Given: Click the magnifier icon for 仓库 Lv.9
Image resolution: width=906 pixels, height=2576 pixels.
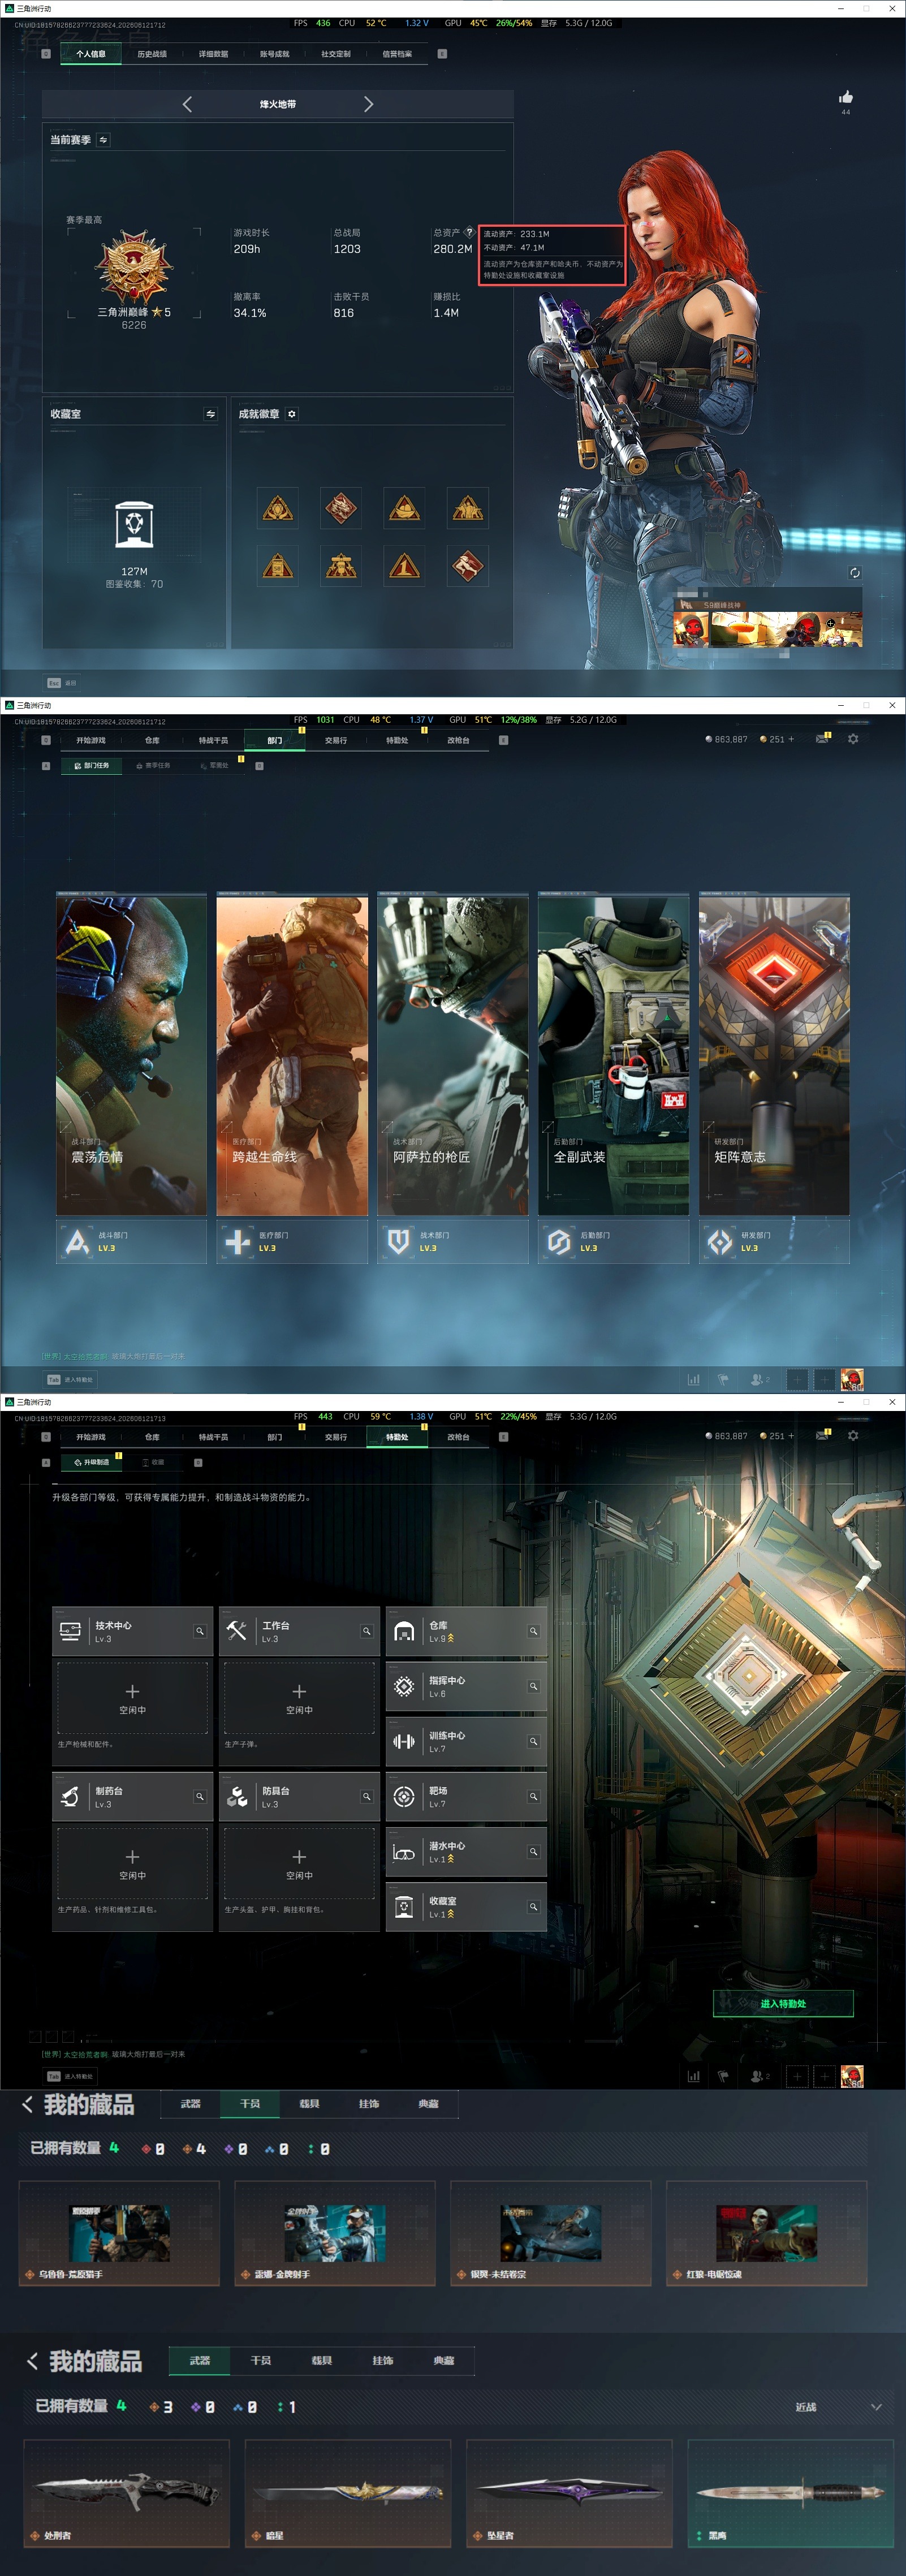Looking at the screenshot, I should (534, 1631).
